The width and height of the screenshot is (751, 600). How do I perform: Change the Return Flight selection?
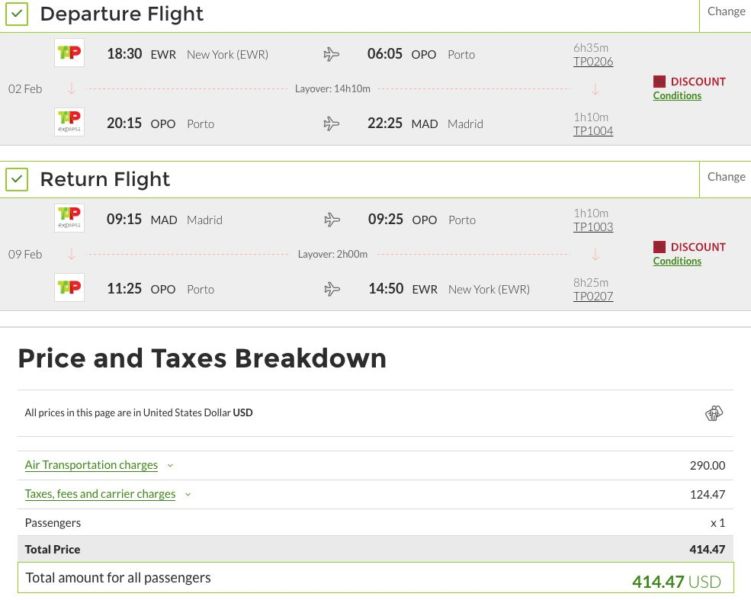tap(726, 177)
